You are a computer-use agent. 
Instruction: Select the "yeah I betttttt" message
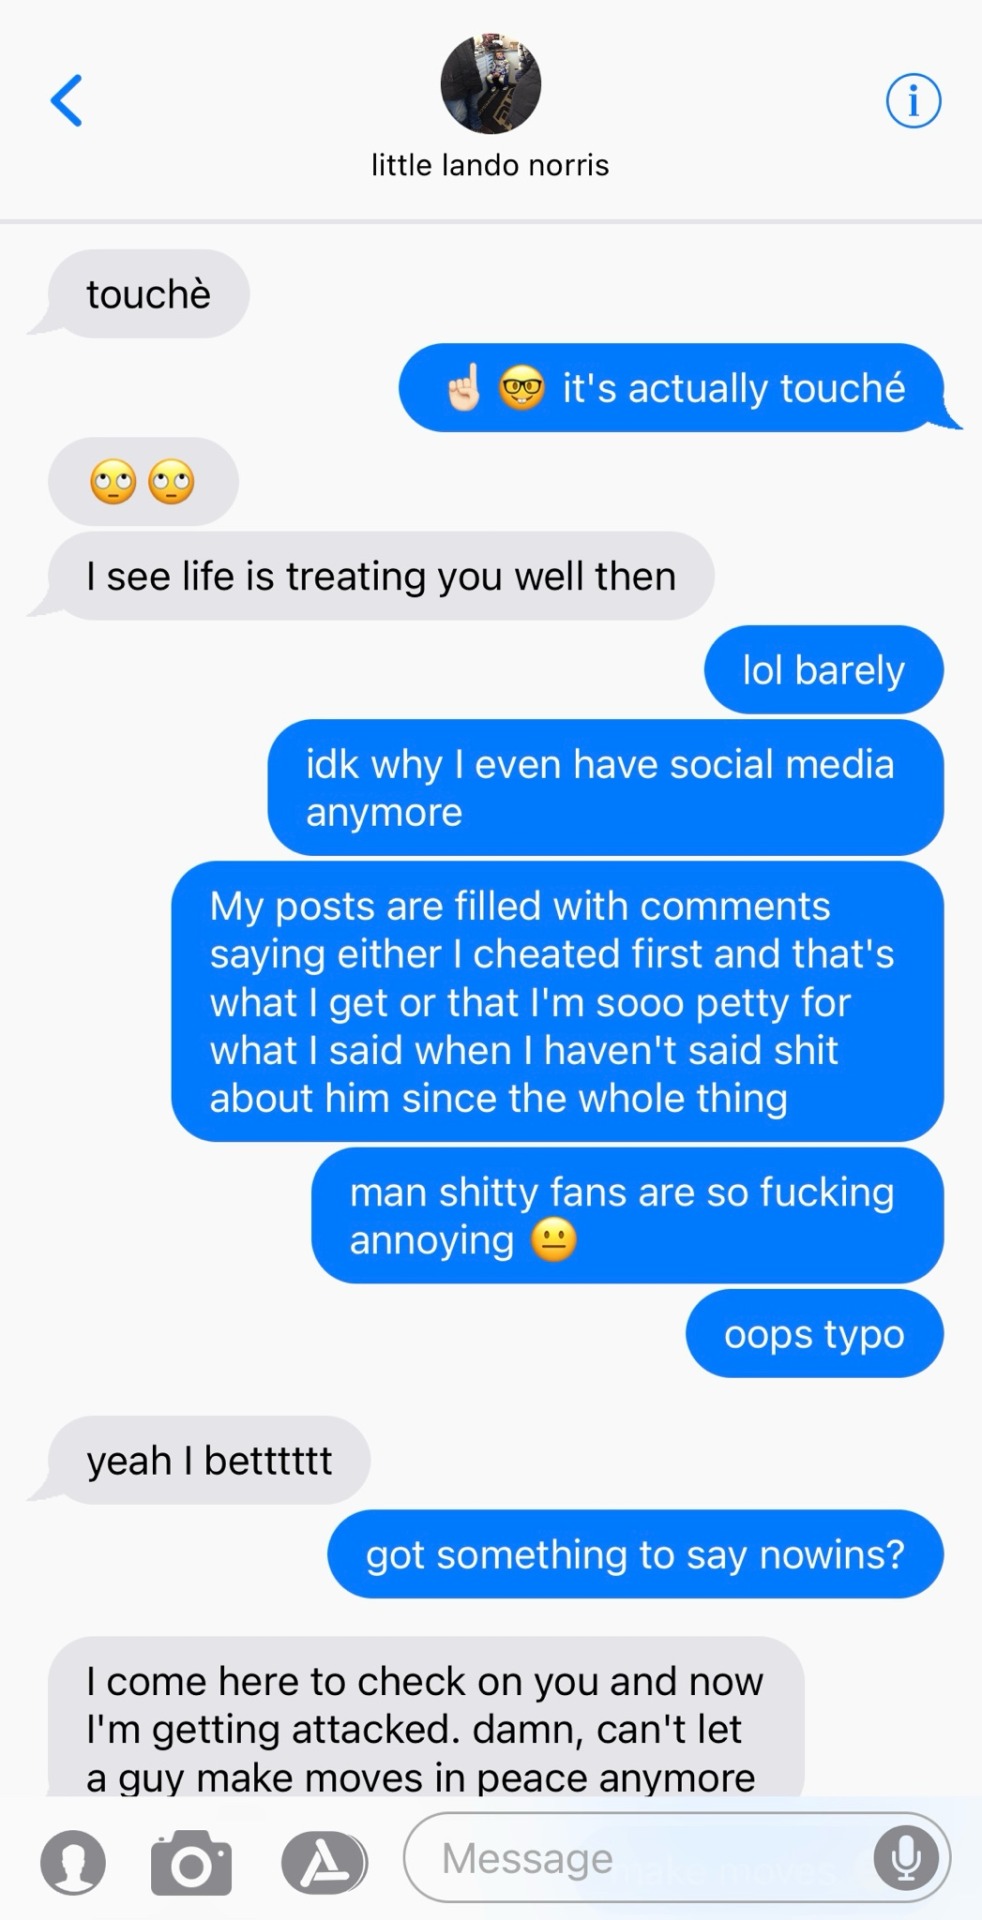[x=209, y=1460]
